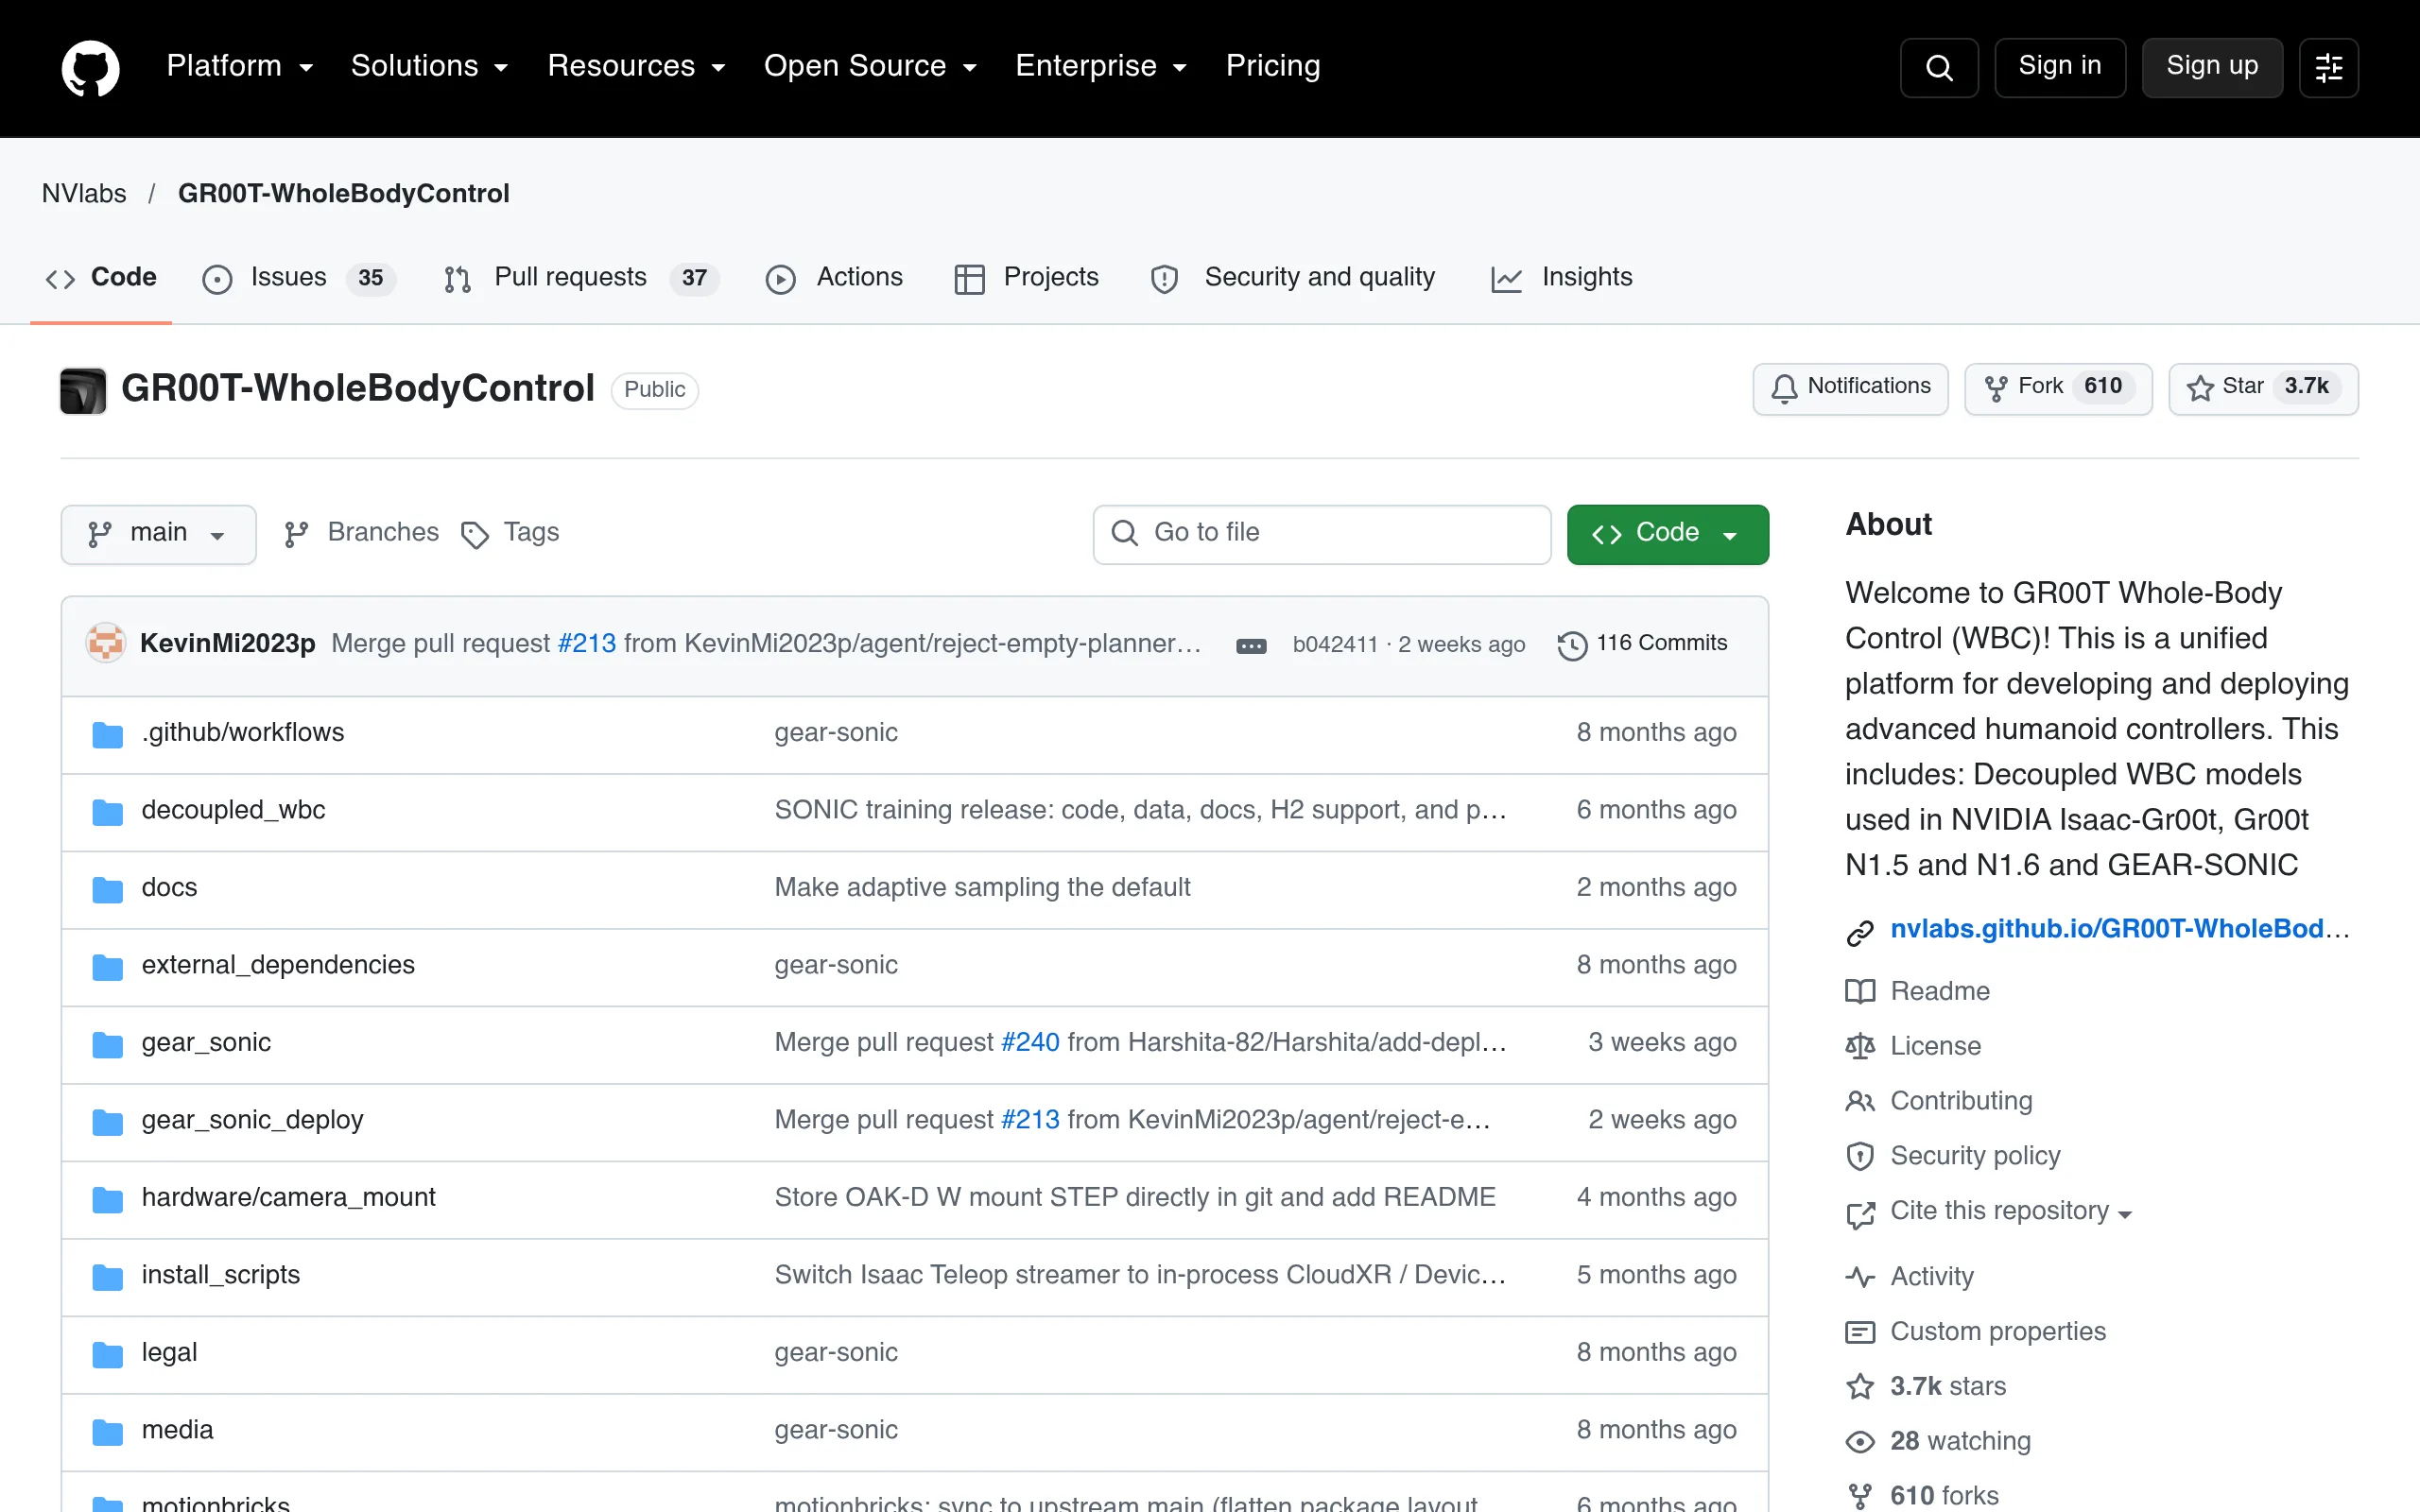Click the repository owner avatar image

click(83, 390)
